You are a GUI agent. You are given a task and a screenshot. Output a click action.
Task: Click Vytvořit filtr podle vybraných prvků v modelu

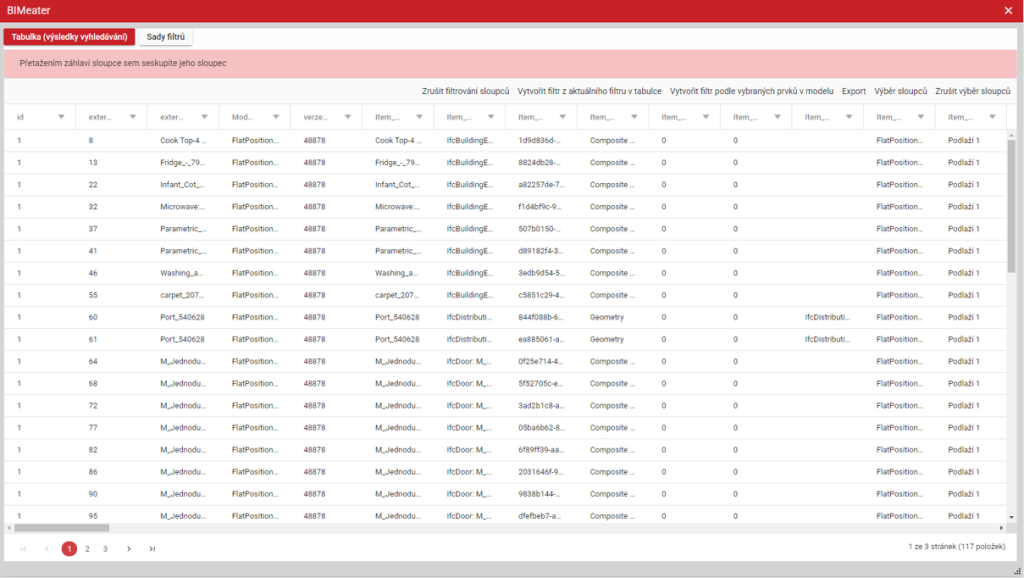click(x=751, y=91)
